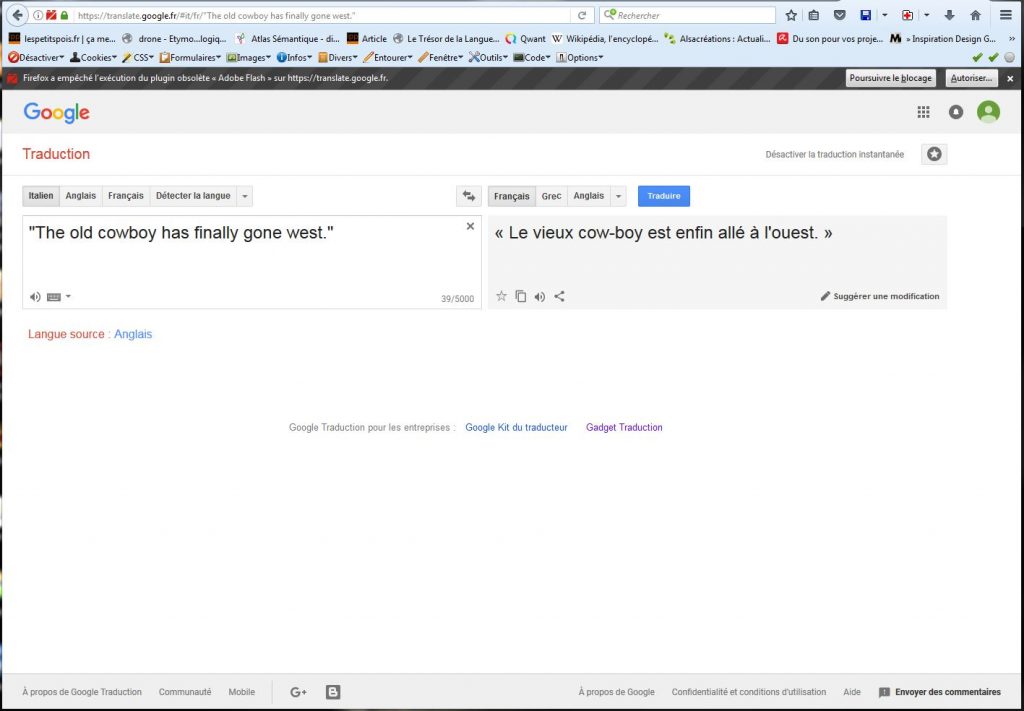
Task: Open the Google apps grid
Action: [x=923, y=112]
